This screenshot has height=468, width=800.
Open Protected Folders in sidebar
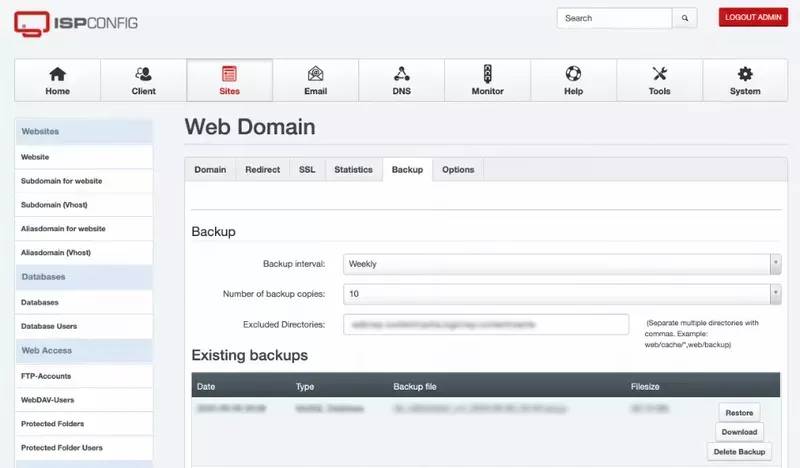pos(84,424)
